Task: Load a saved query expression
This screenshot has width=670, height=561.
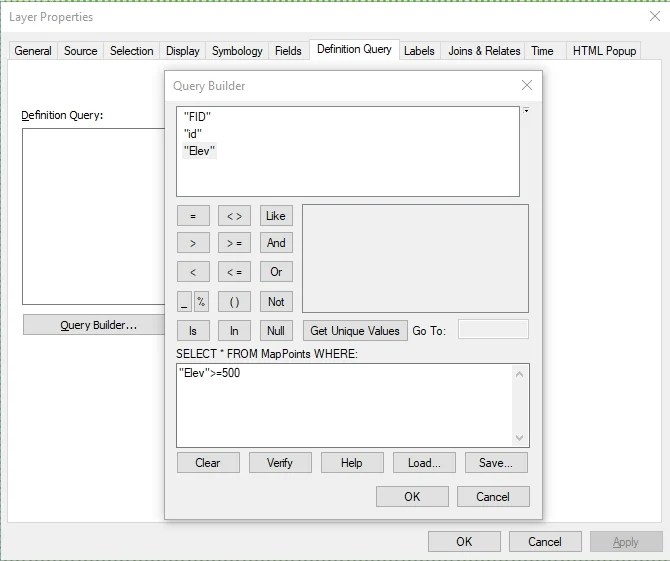Action: coord(424,463)
